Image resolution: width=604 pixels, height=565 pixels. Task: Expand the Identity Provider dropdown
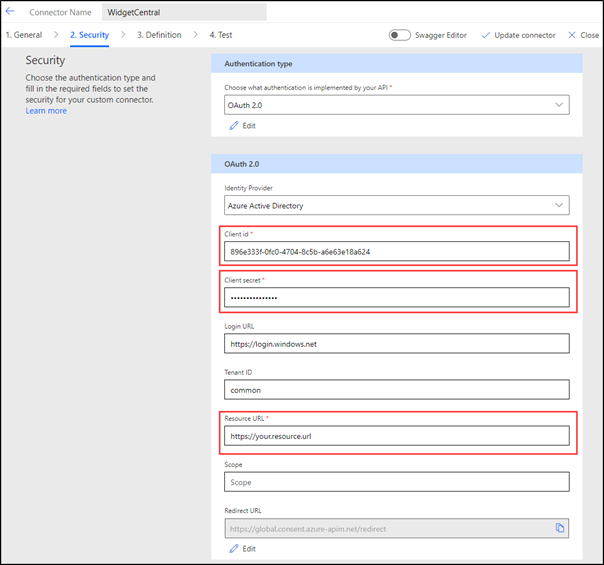point(397,205)
